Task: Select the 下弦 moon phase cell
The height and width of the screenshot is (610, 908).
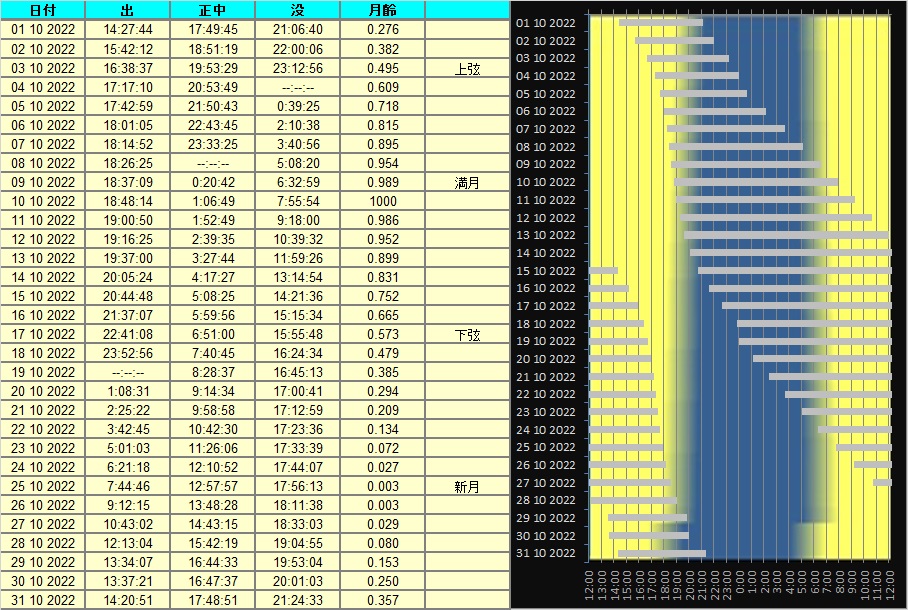Action: click(467, 335)
